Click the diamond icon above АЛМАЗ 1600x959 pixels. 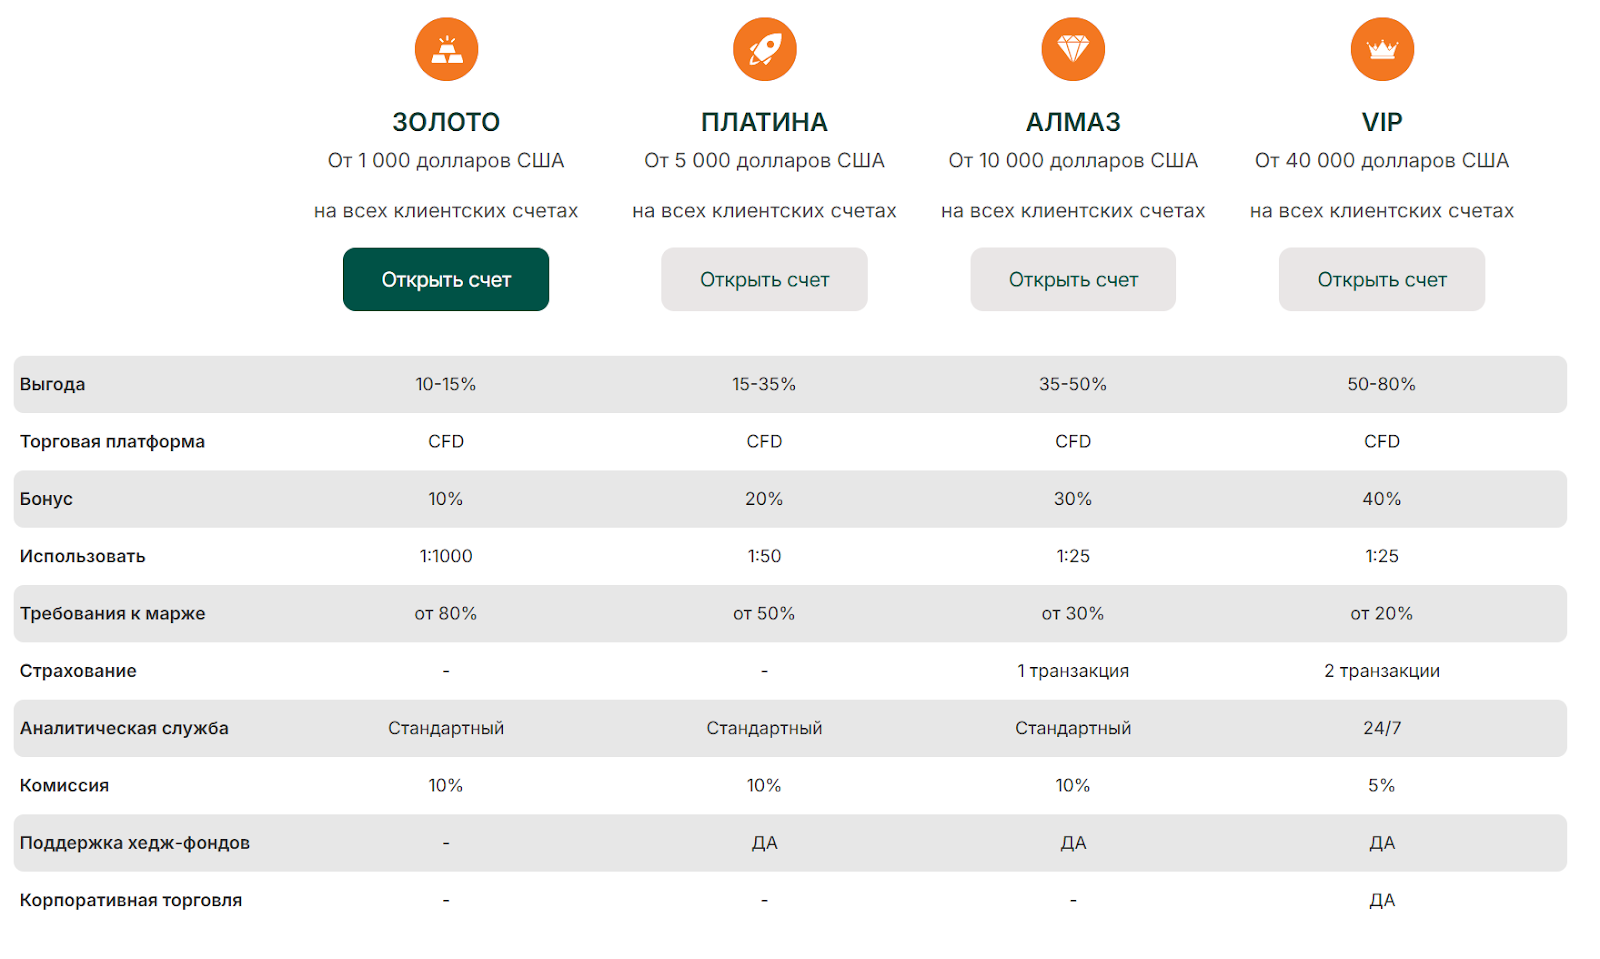pyautogui.click(x=1073, y=49)
